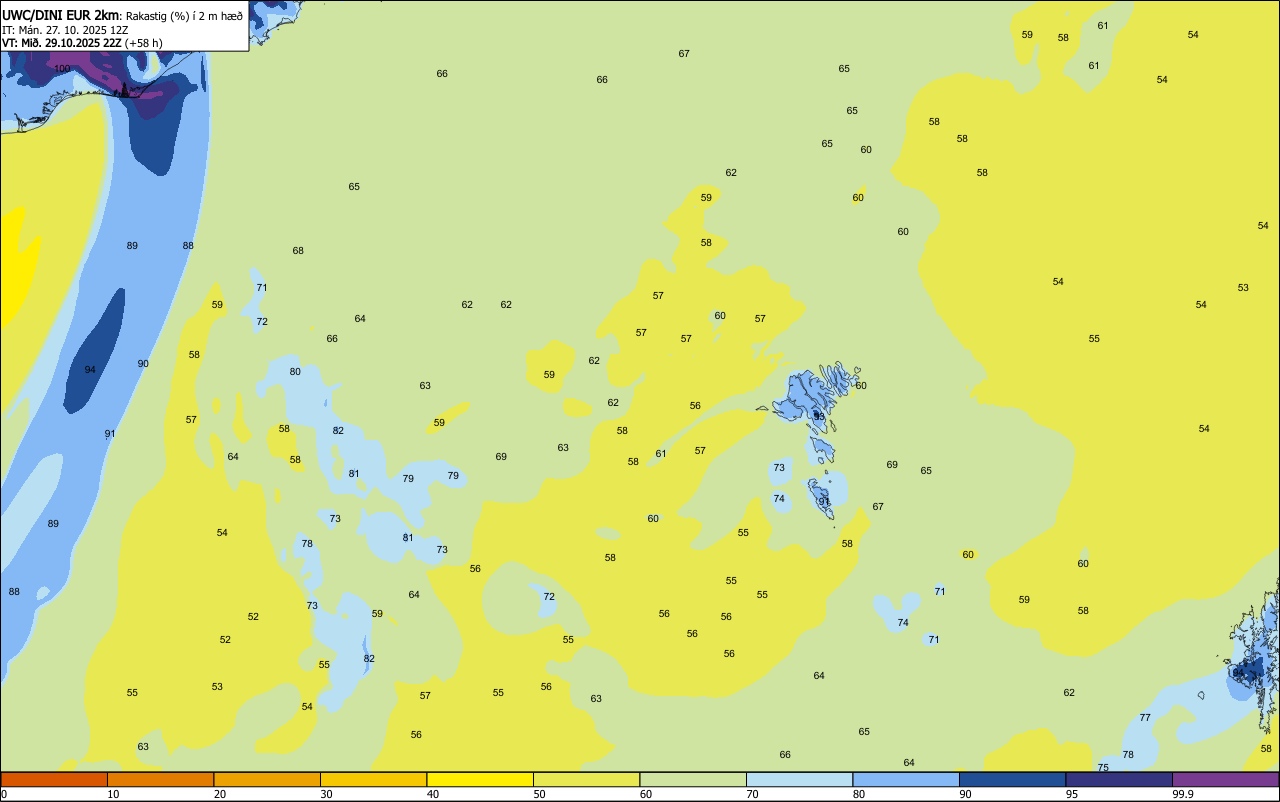Pick the pale yellow 50–60 legend band
The image size is (1280, 802).
(586, 779)
